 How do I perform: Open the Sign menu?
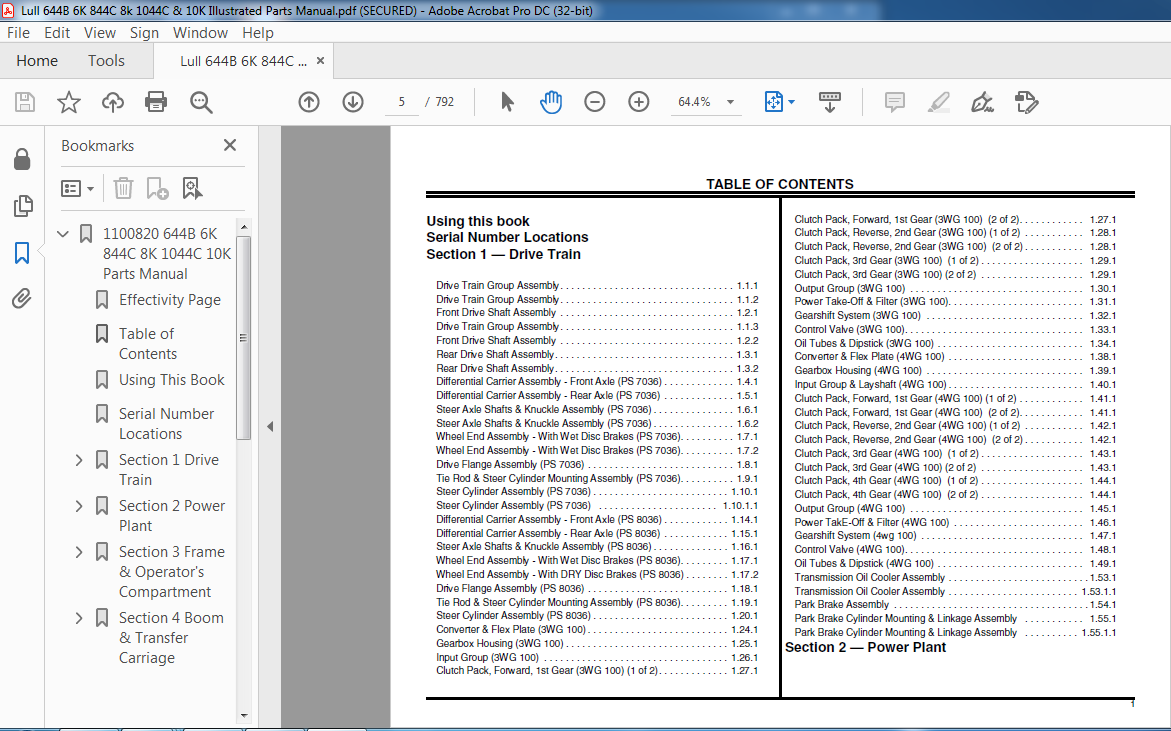144,33
